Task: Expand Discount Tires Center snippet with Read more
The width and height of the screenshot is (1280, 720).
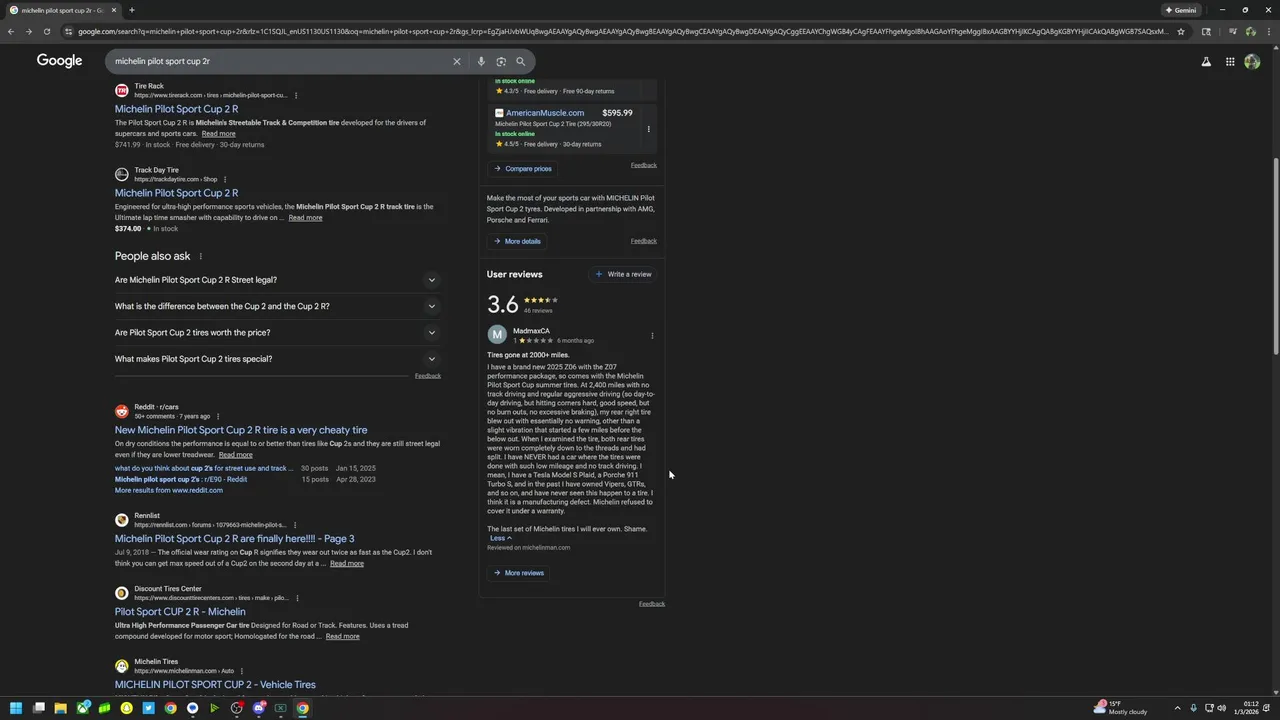Action: 342,637
